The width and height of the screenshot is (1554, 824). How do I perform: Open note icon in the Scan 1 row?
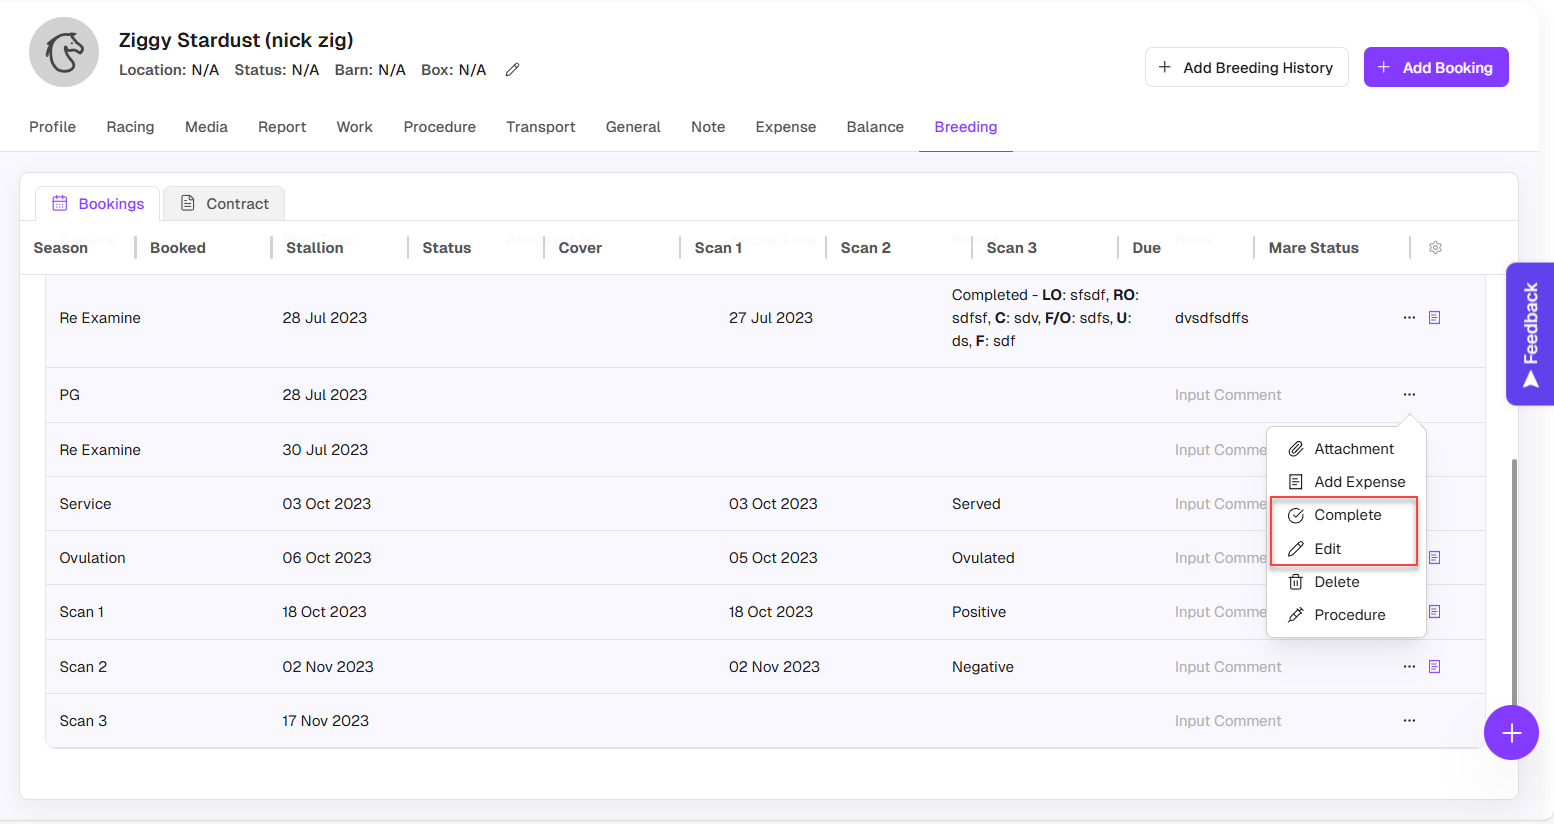click(1434, 612)
